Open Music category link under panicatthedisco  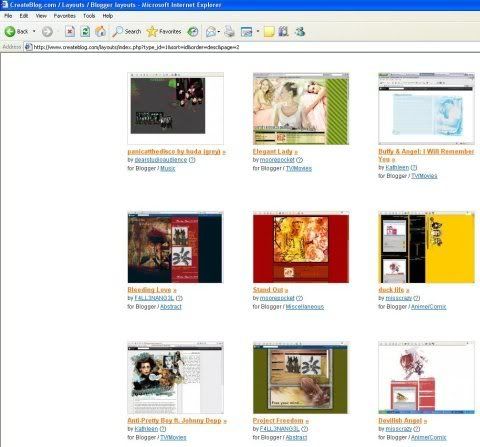[x=167, y=168]
